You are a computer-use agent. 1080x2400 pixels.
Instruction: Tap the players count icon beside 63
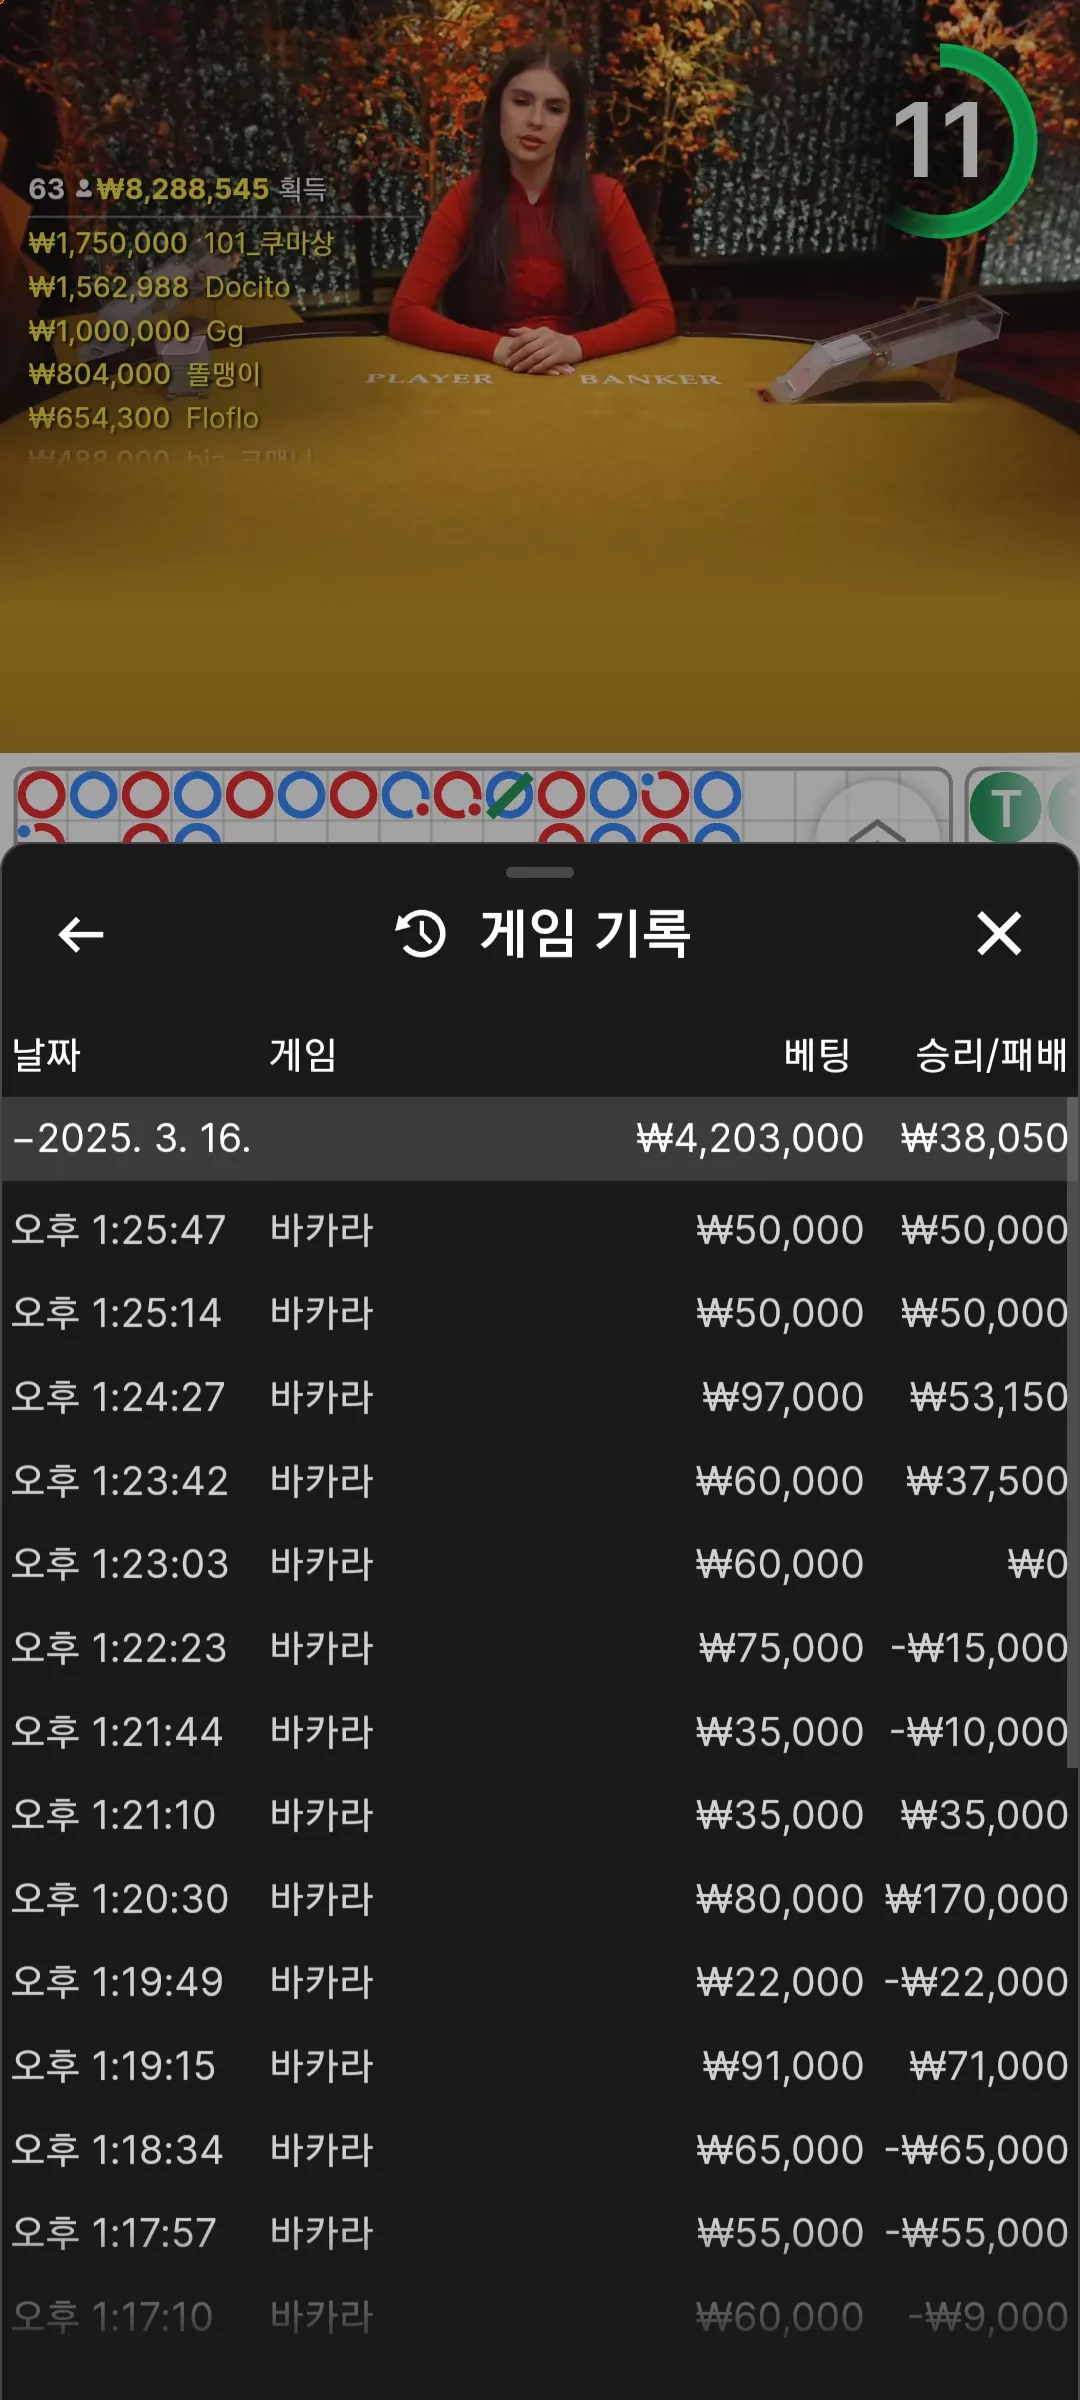[x=83, y=188]
